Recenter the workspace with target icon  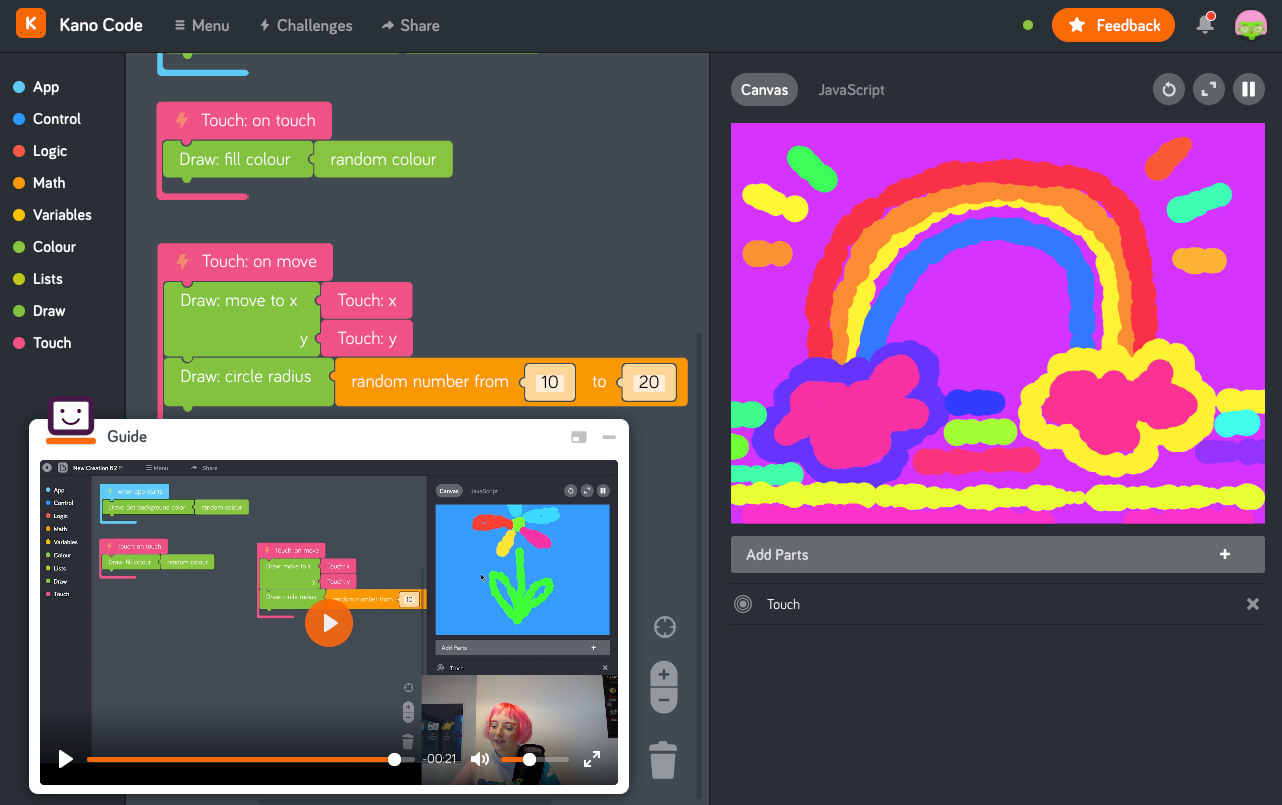(x=664, y=627)
